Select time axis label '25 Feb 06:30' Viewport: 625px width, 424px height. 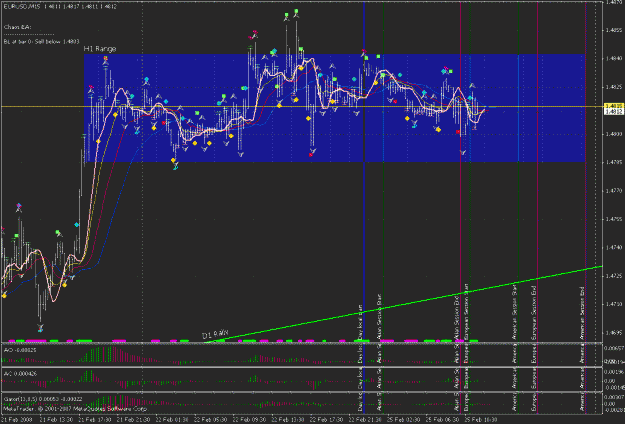point(442,420)
